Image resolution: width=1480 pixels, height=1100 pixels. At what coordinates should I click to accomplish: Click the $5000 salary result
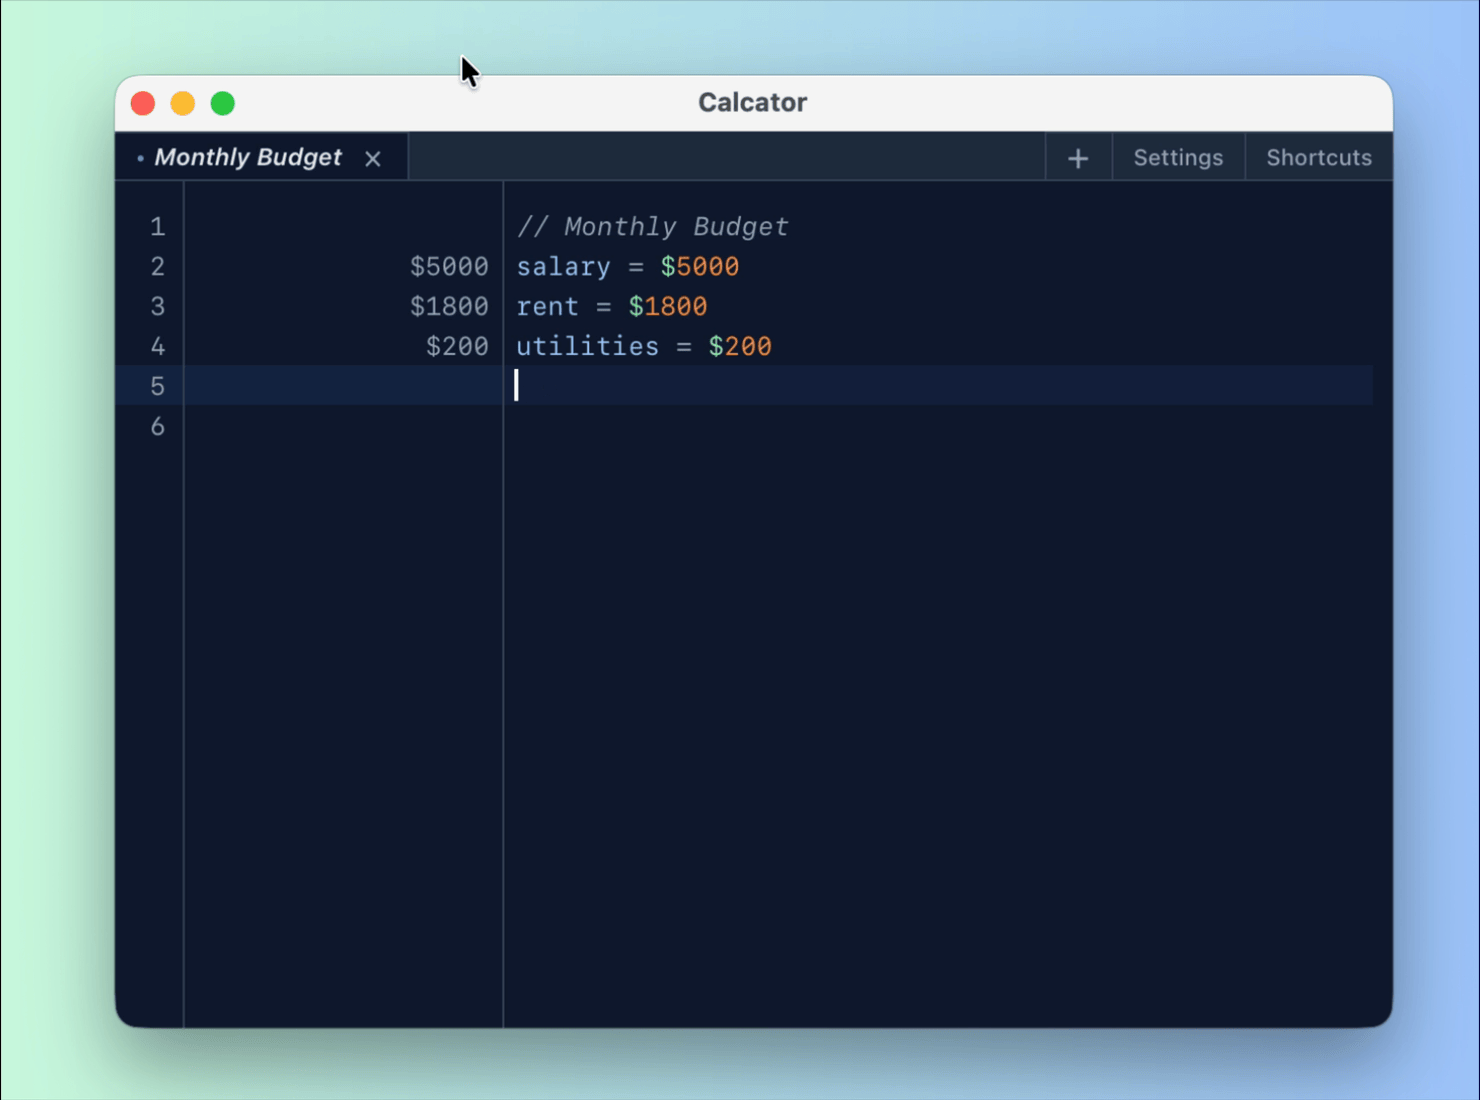tap(449, 266)
